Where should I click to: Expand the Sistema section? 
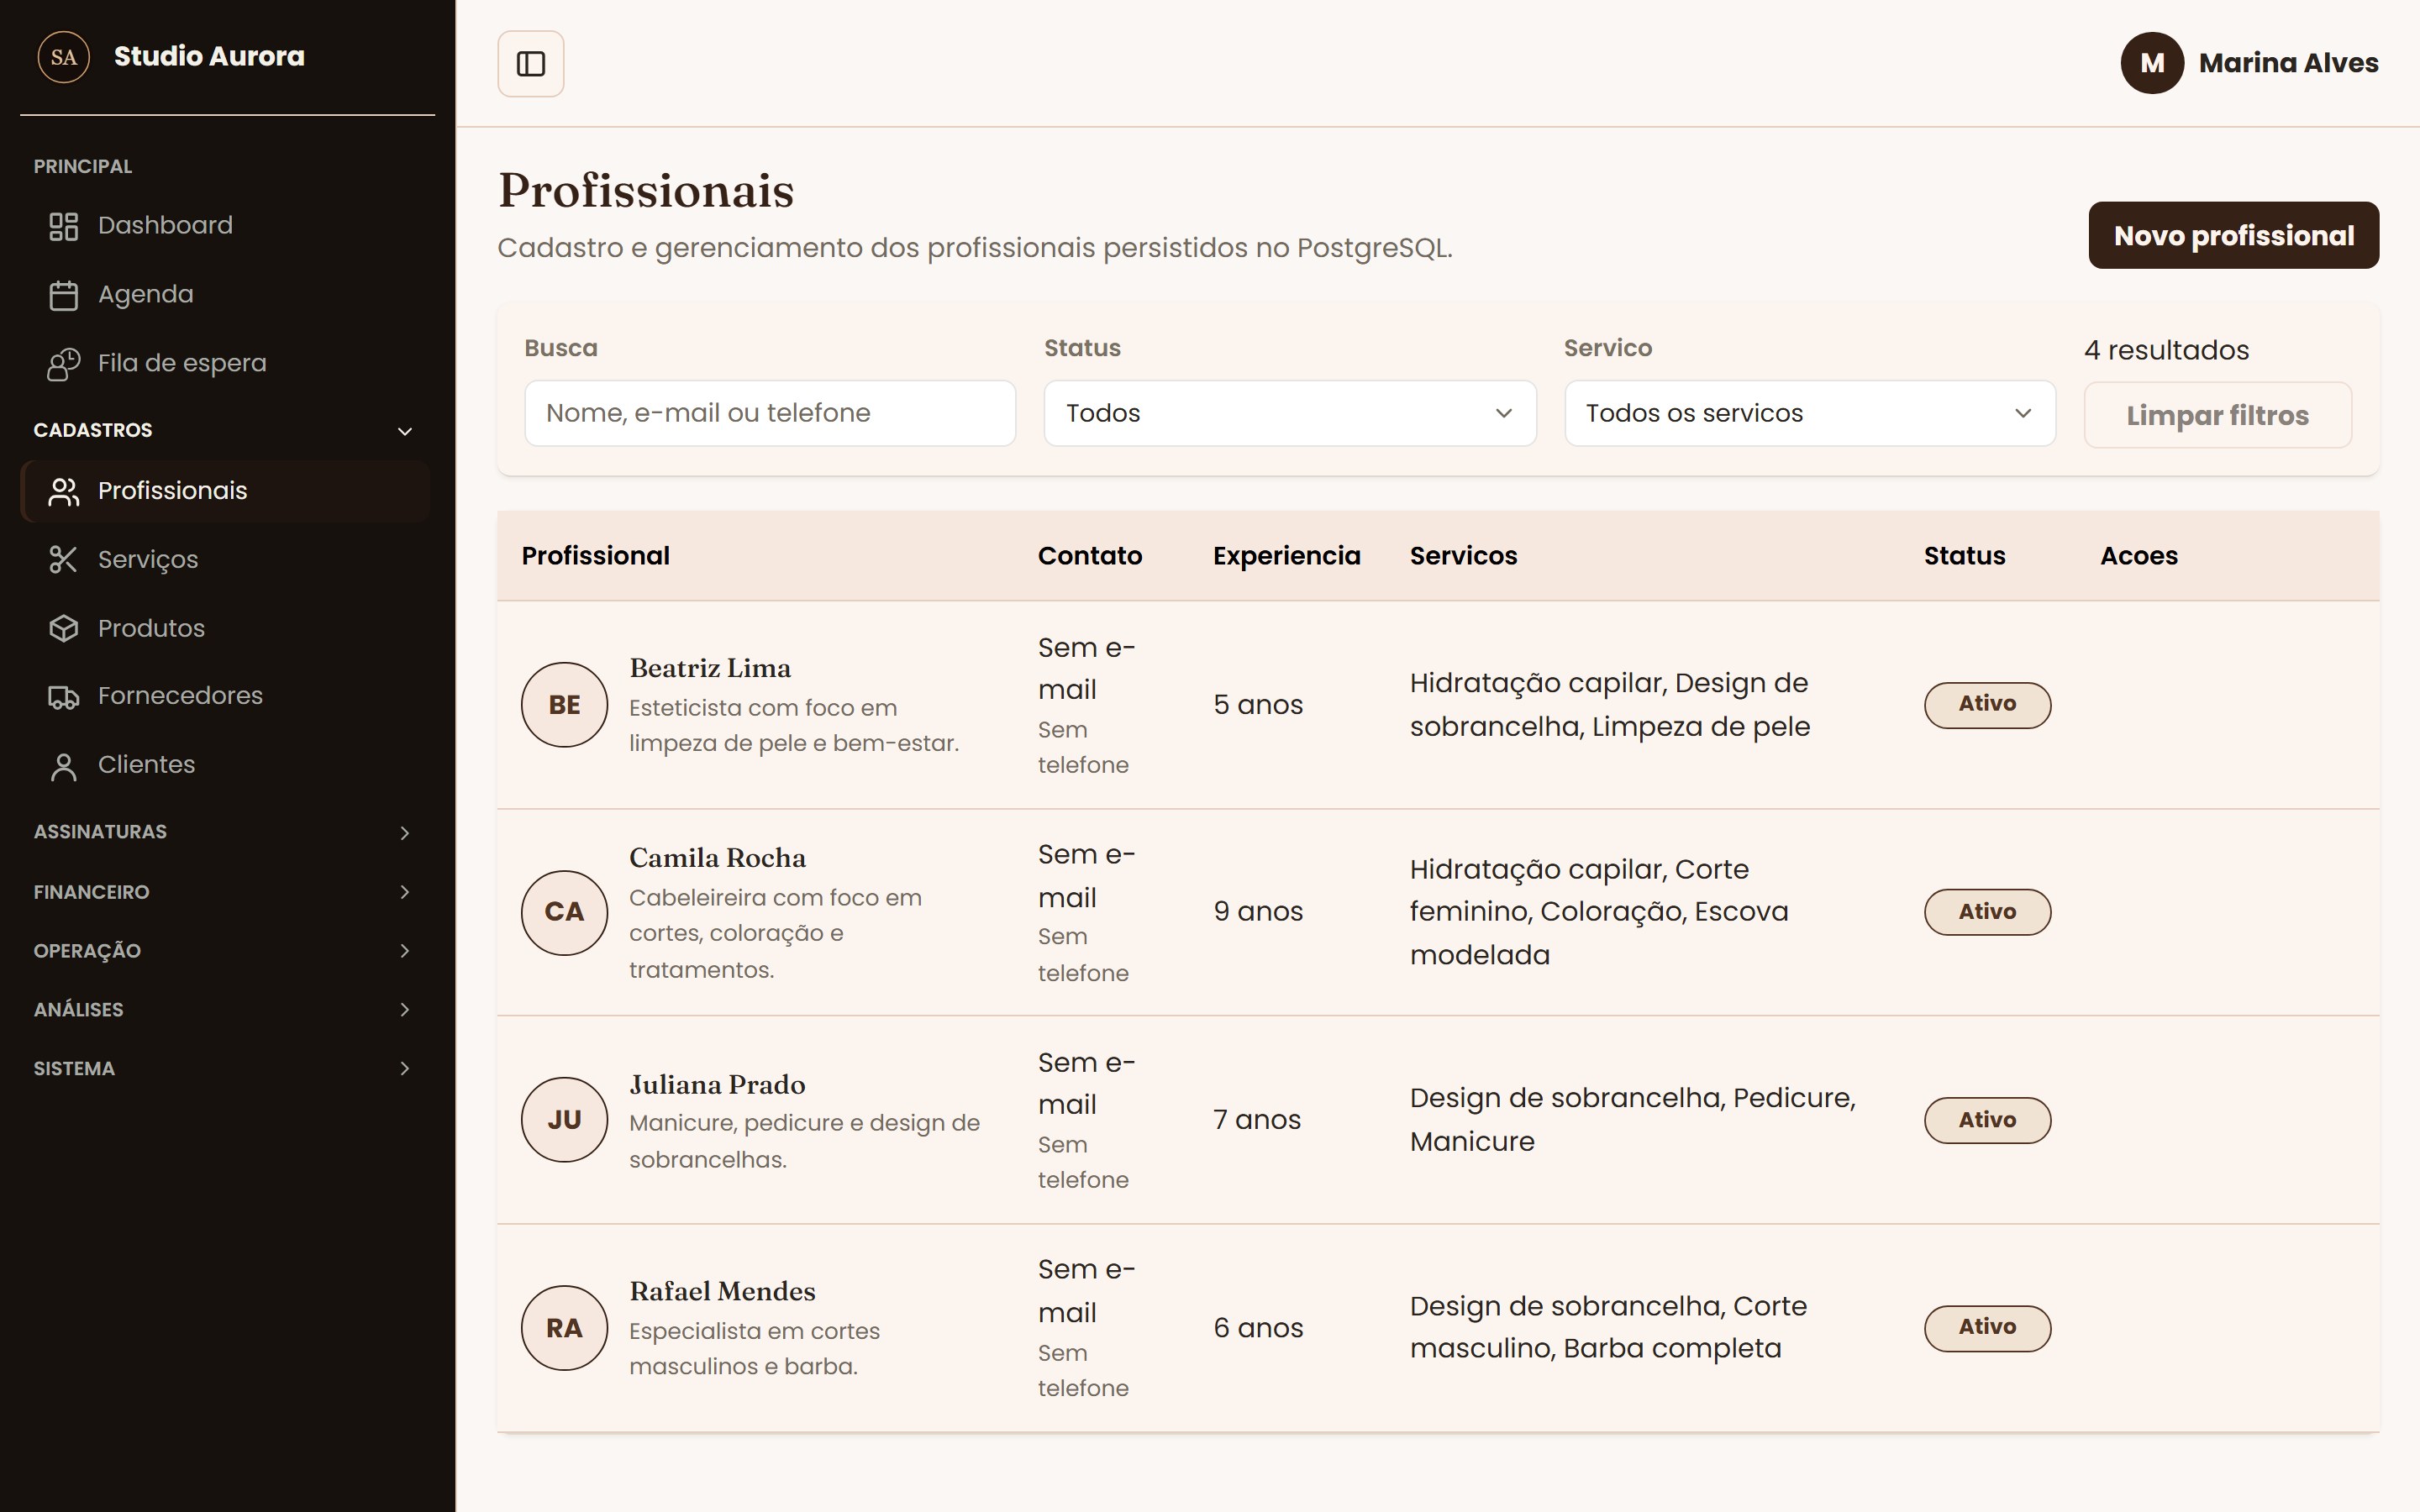[x=225, y=1069]
